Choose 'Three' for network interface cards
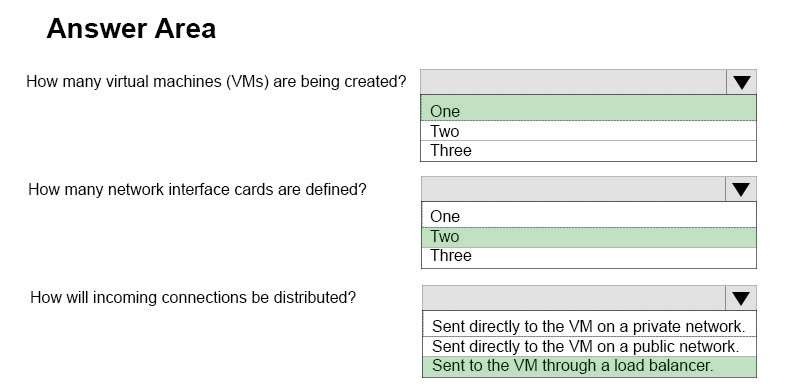 coord(588,257)
